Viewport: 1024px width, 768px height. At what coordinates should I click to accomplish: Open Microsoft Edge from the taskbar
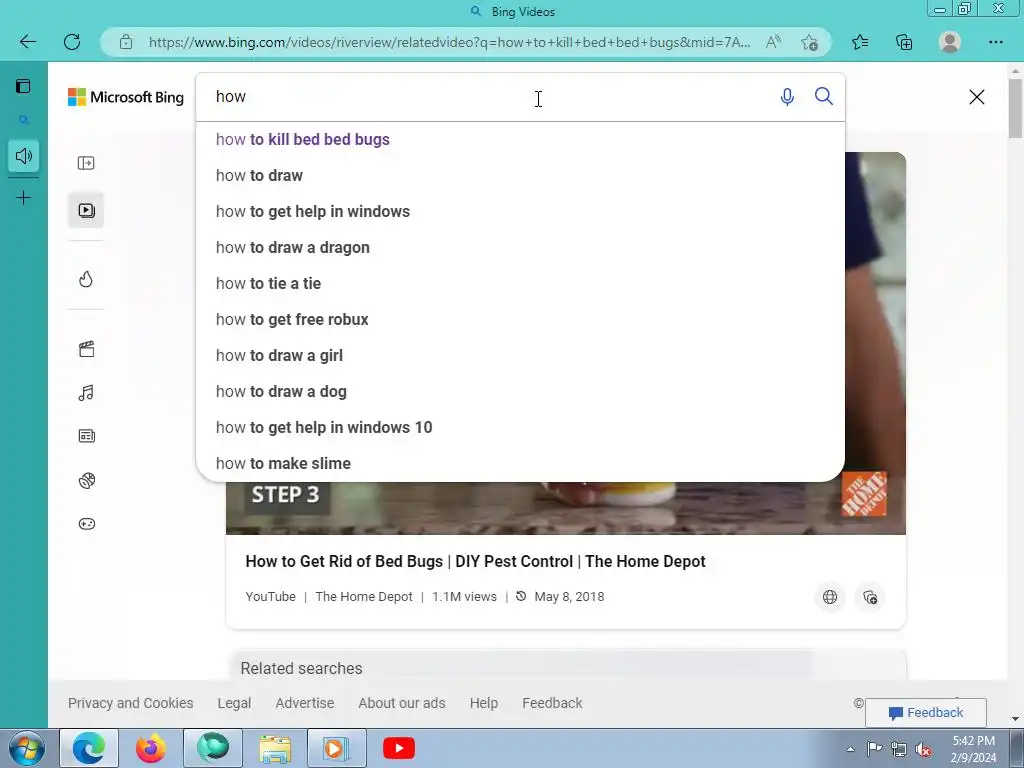[89, 748]
